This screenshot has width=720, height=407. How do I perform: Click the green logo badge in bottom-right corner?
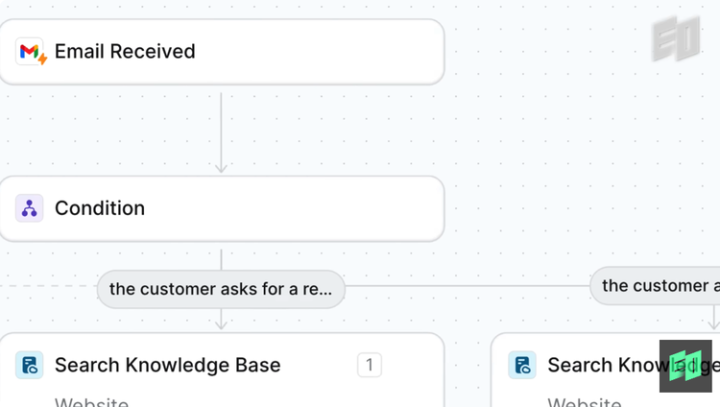click(x=685, y=365)
